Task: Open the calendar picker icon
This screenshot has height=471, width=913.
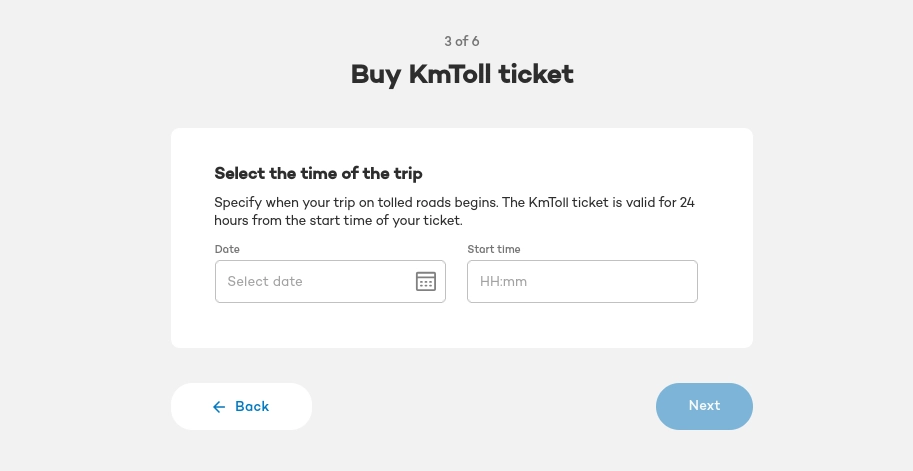Action: pyautogui.click(x=426, y=281)
